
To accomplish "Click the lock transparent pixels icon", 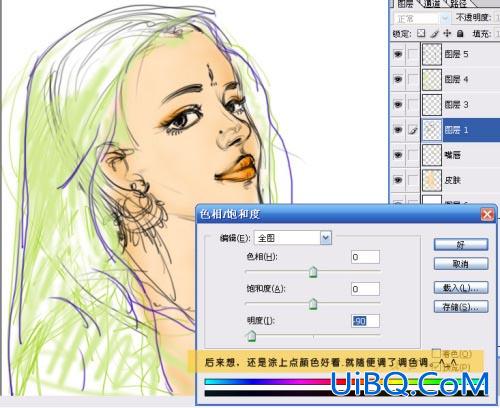I will pyautogui.click(x=421, y=33).
